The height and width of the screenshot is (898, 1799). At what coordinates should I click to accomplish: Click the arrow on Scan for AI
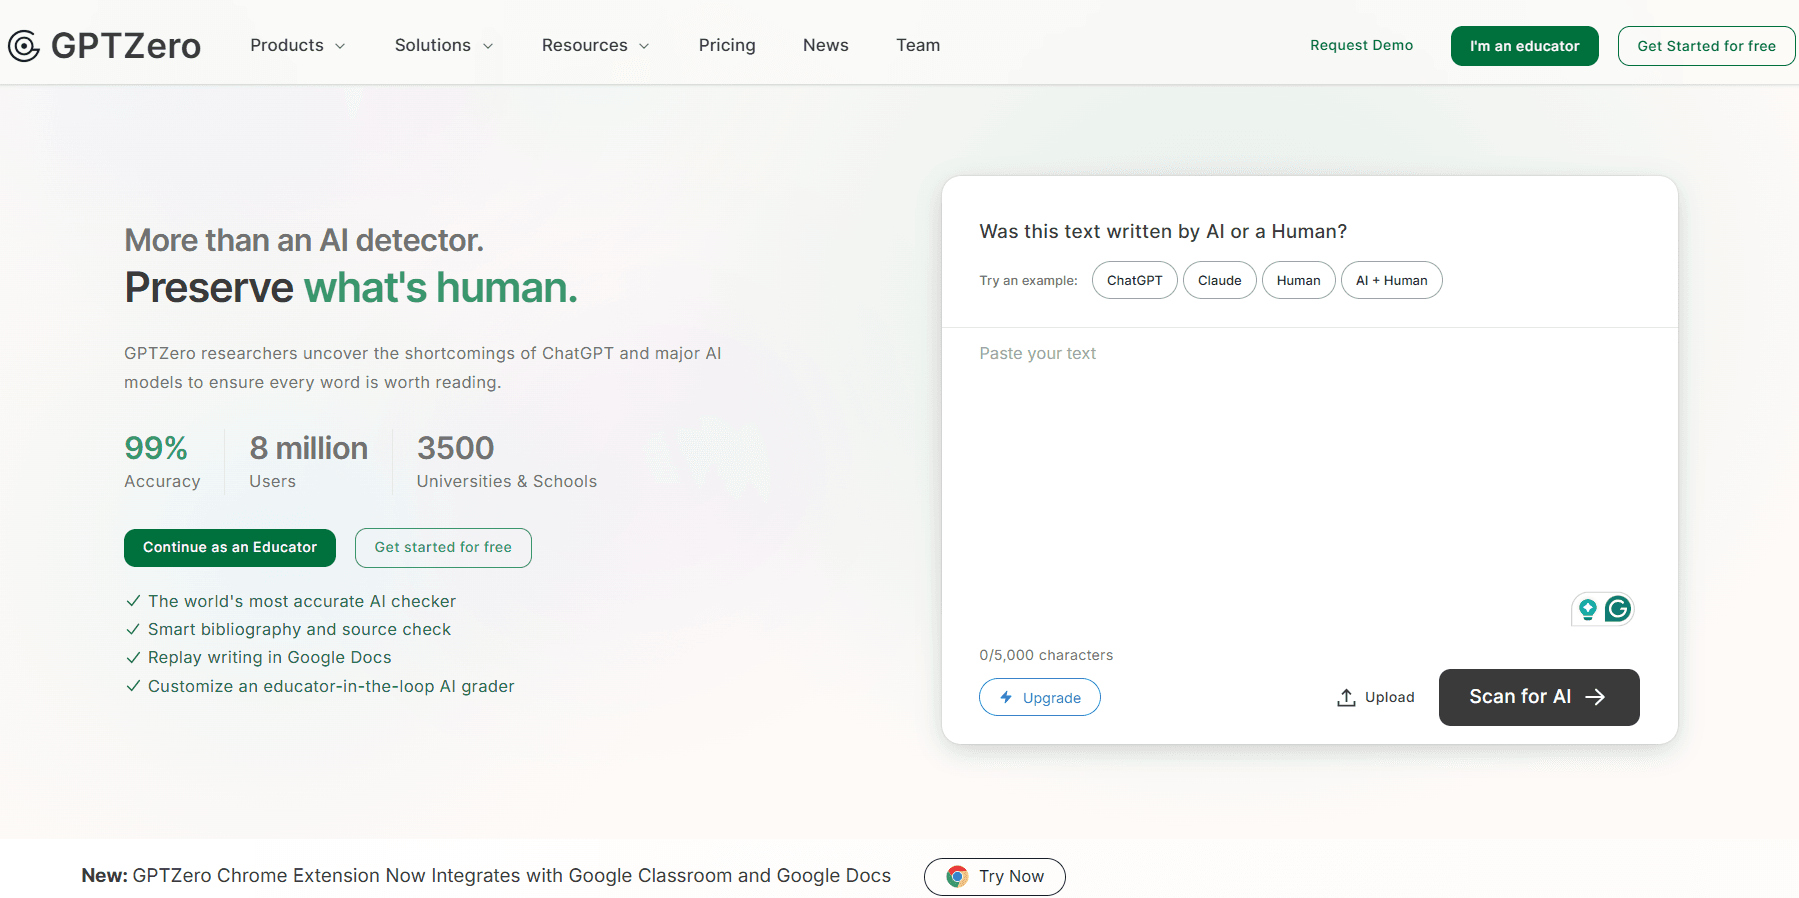[x=1596, y=697]
